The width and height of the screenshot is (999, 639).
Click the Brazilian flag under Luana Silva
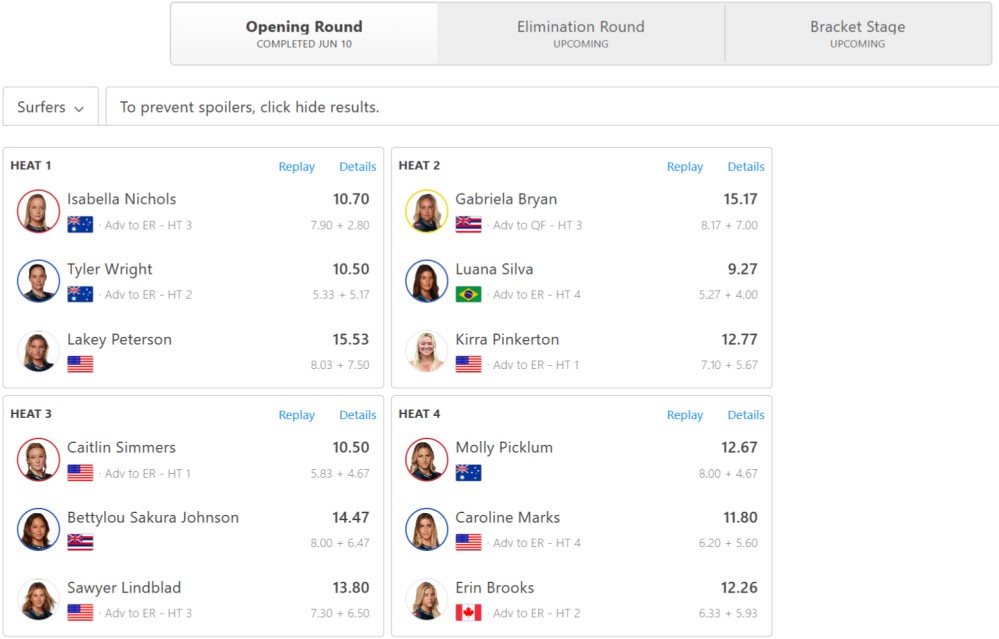pos(468,294)
